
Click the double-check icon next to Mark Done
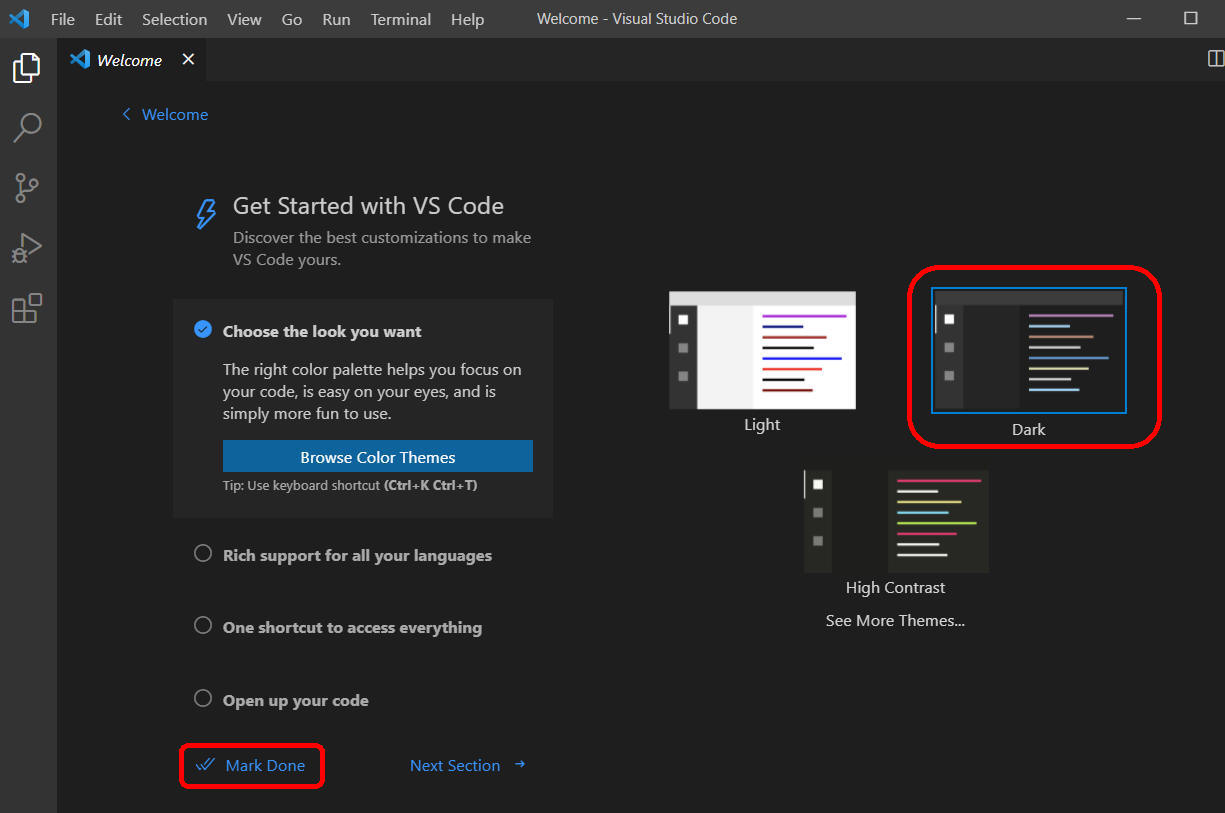206,765
